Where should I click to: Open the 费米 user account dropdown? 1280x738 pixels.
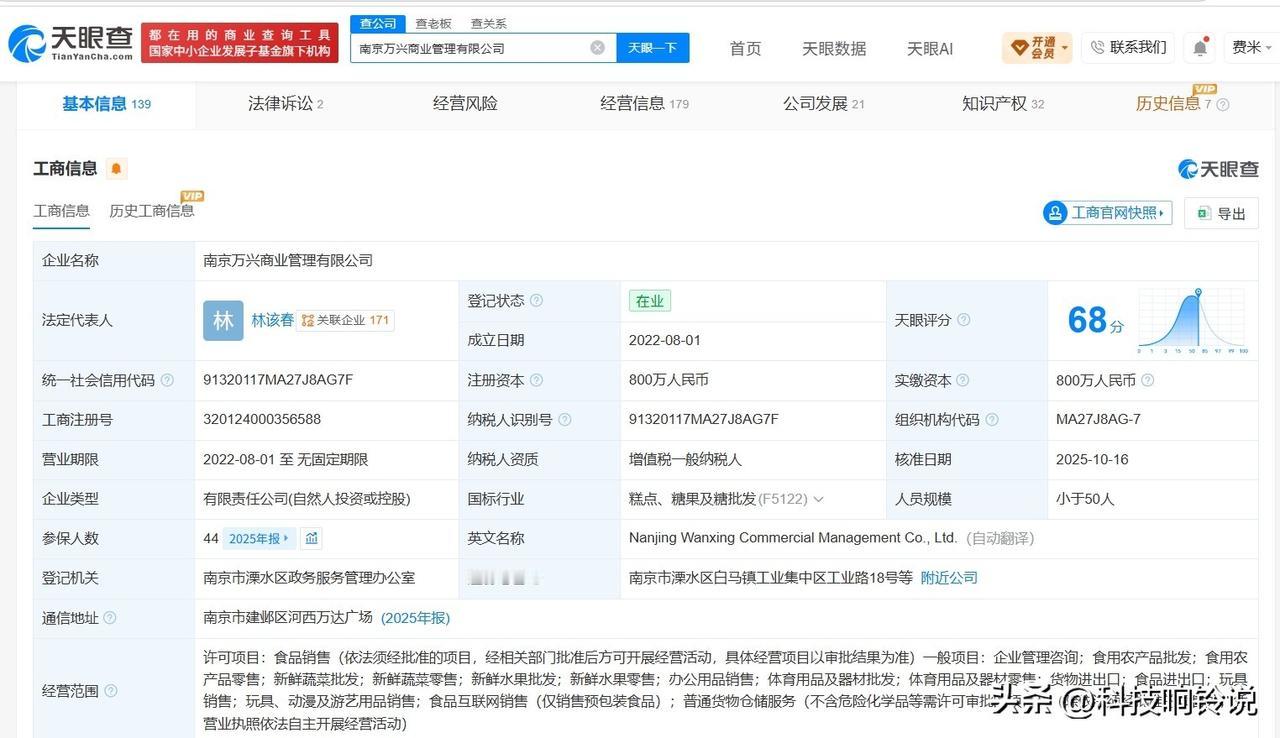[1251, 47]
